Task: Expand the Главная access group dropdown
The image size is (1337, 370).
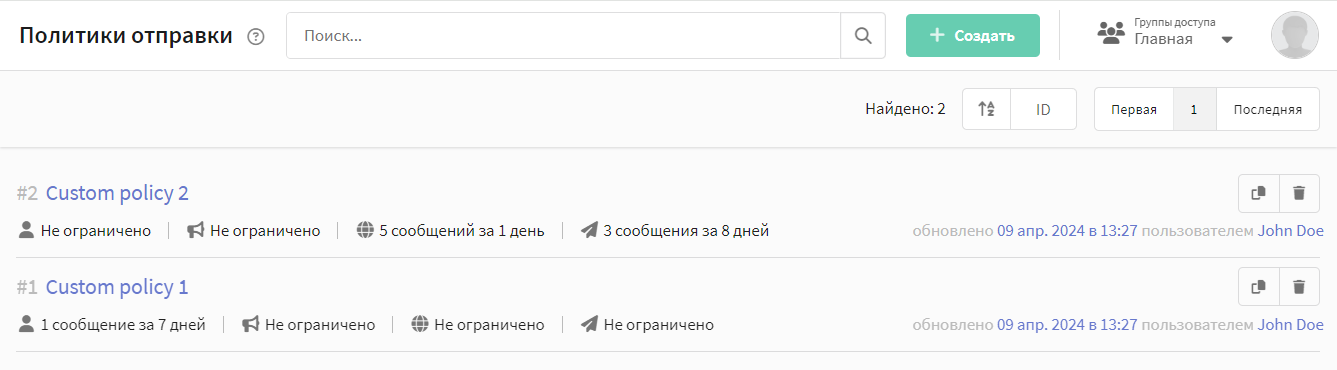Action: coord(1227,40)
